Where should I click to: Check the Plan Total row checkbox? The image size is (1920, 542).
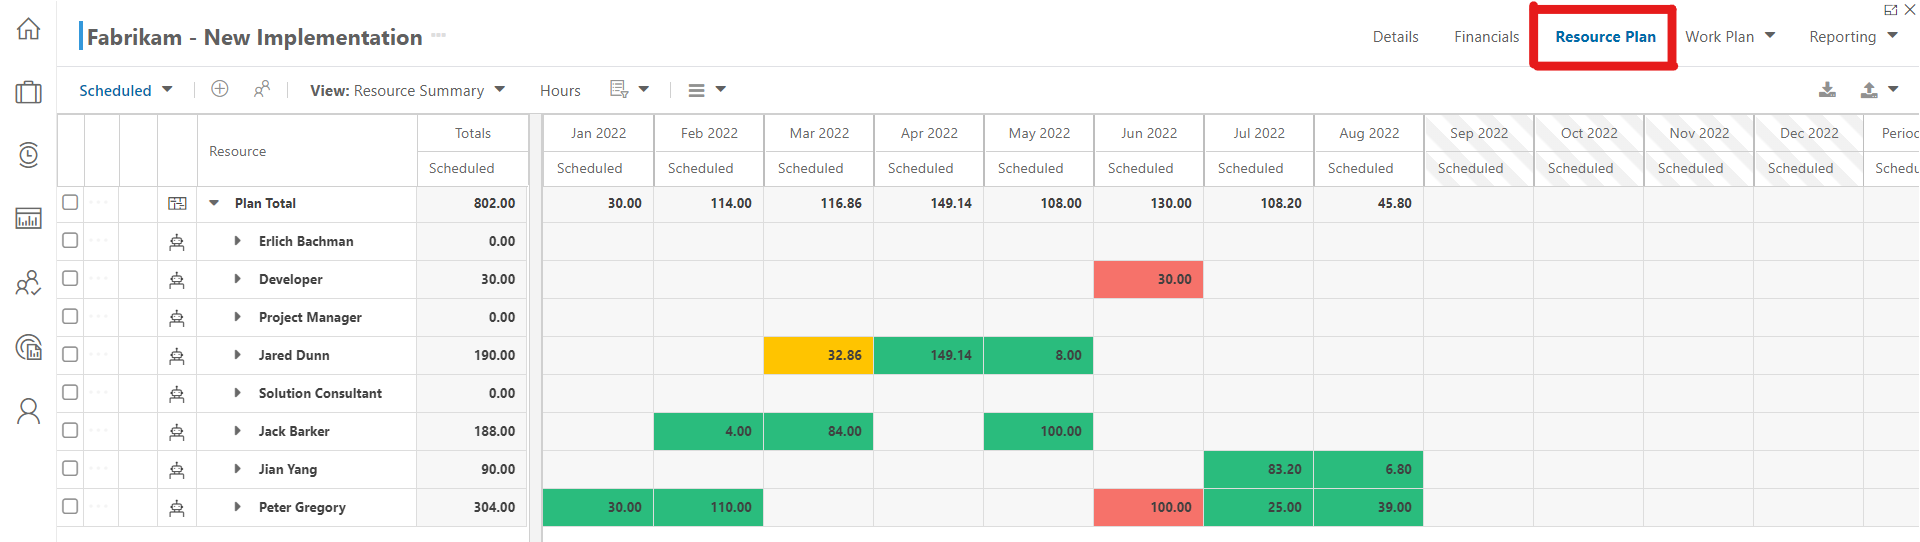pyautogui.click(x=70, y=202)
